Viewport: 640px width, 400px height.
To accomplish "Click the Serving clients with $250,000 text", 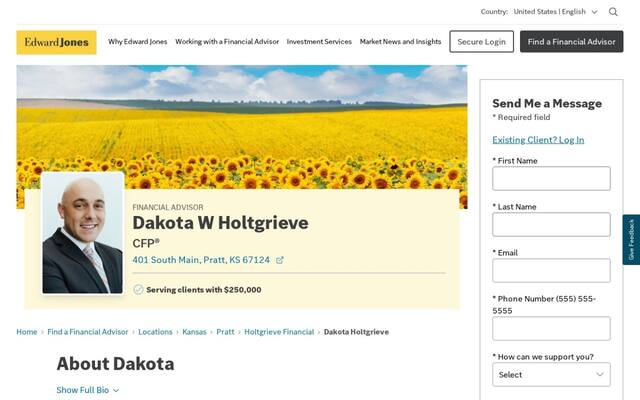I will click(x=204, y=290).
